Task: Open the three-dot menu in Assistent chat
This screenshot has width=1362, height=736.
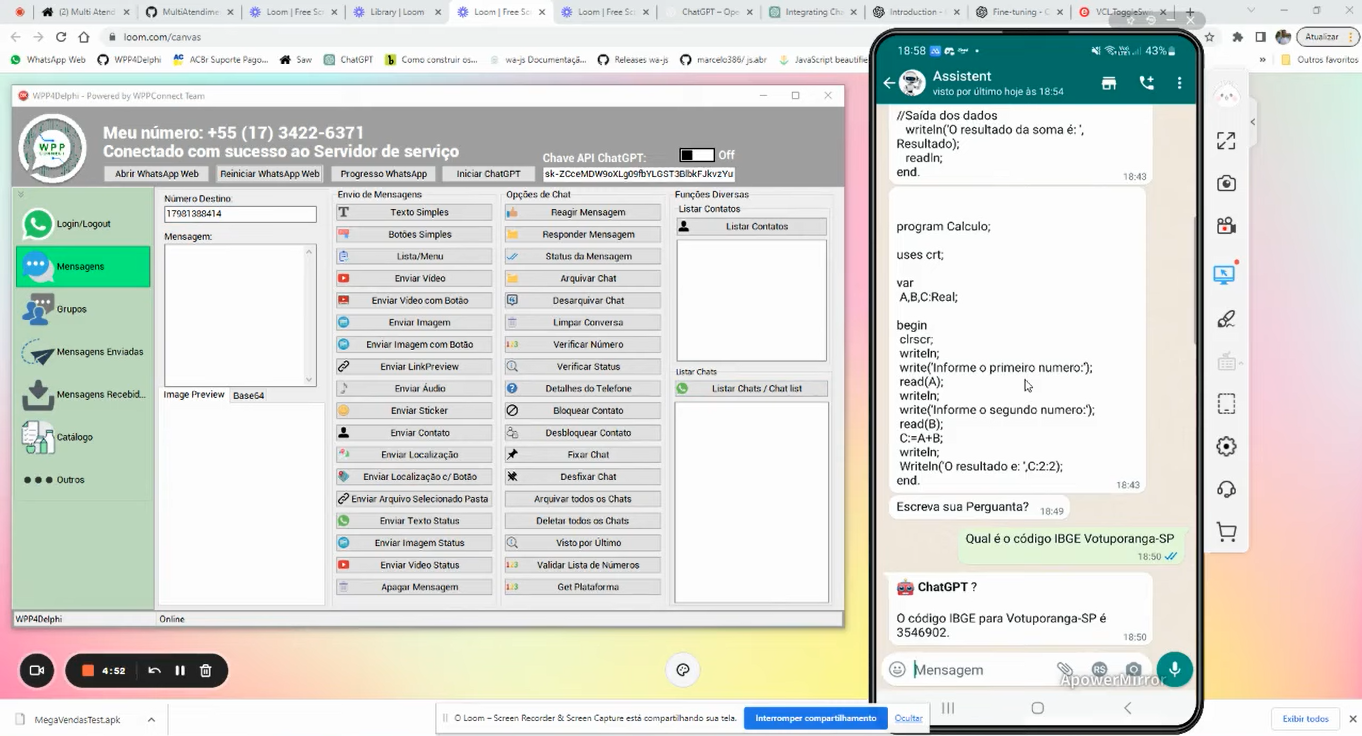Action: [1179, 84]
